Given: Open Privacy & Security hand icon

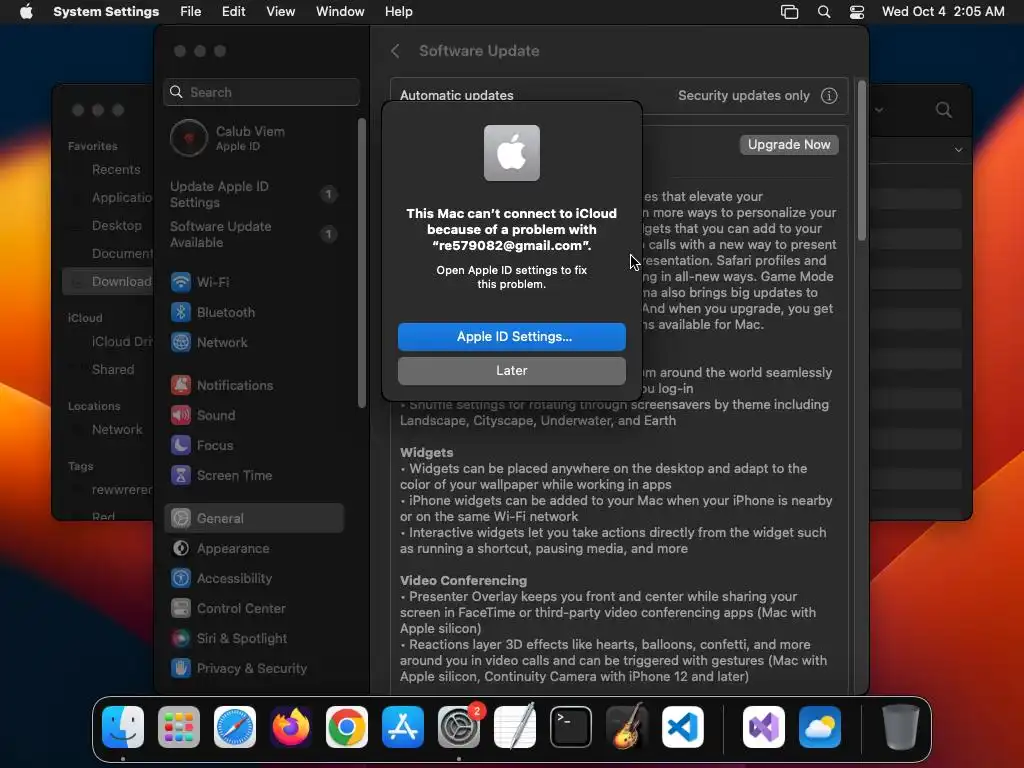Looking at the screenshot, I should point(181,669).
